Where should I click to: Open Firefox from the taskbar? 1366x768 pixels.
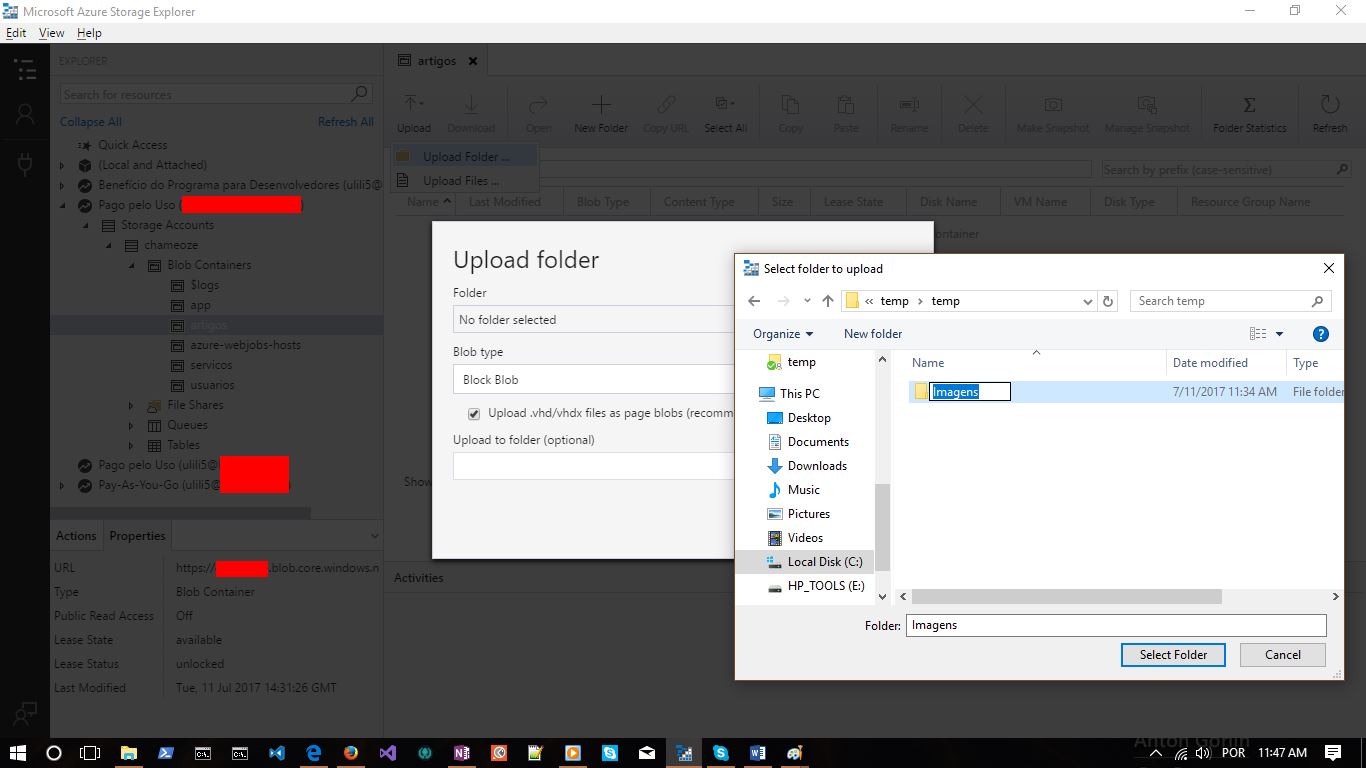pyautogui.click(x=350, y=753)
